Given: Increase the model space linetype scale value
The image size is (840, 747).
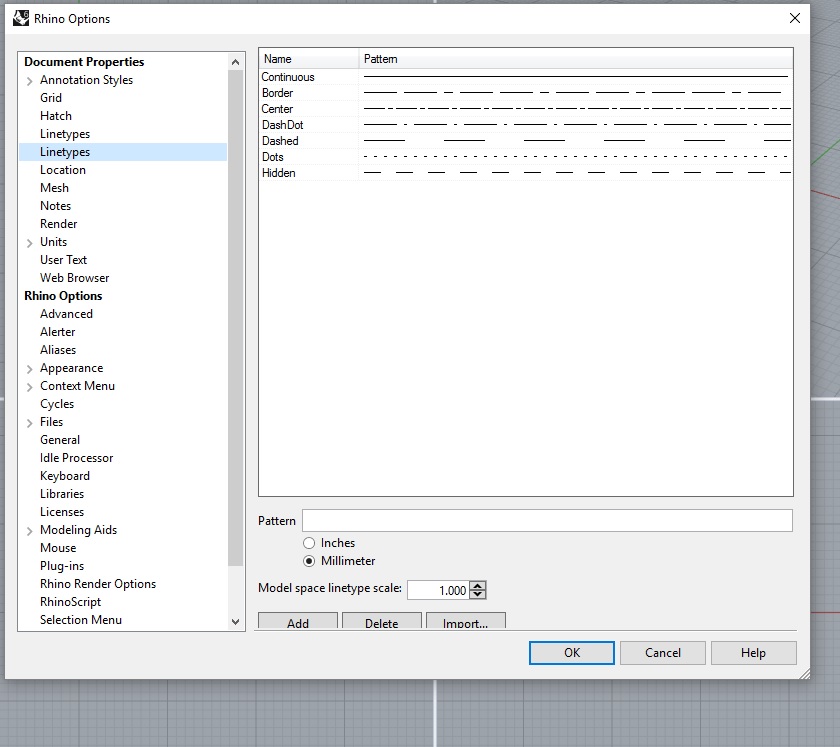Looking at the screenshot, I should 478,586.
